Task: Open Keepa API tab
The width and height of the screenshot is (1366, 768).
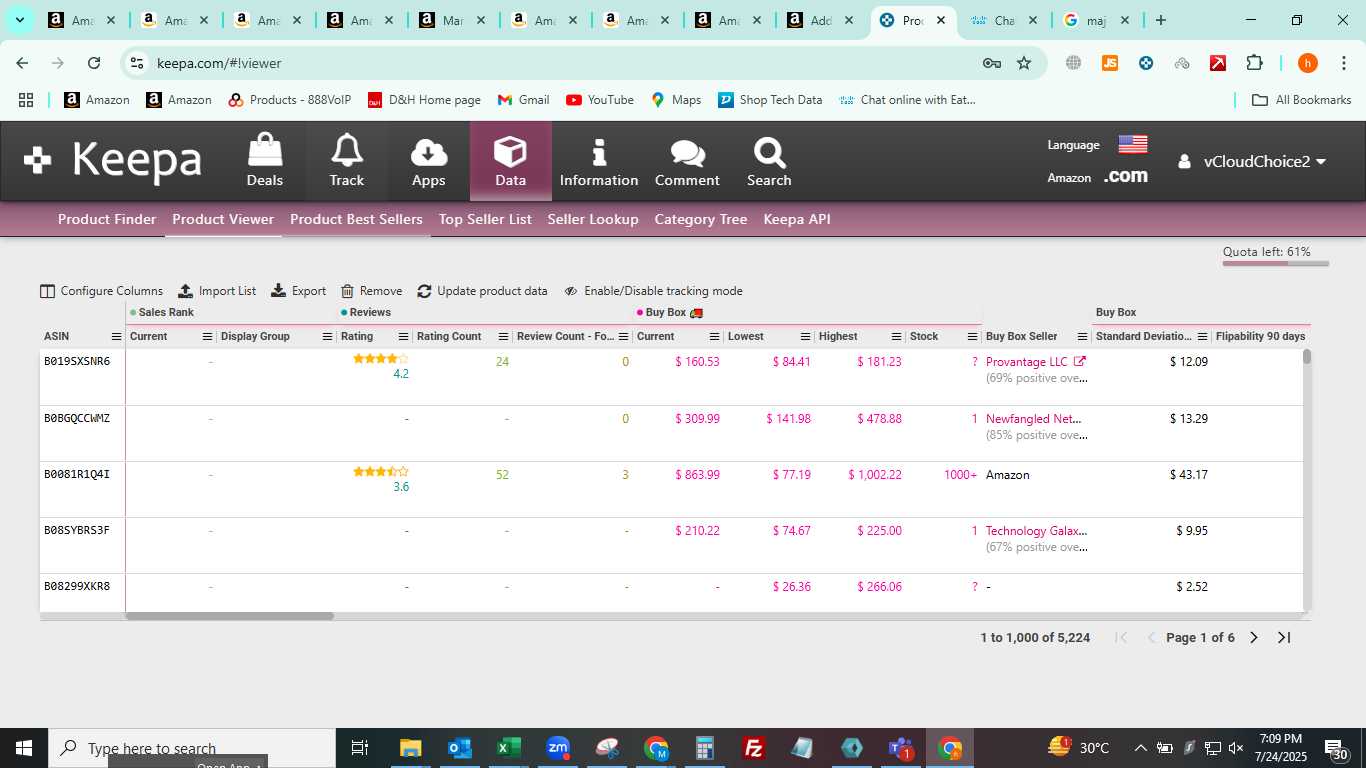Action: pos(797,219)
